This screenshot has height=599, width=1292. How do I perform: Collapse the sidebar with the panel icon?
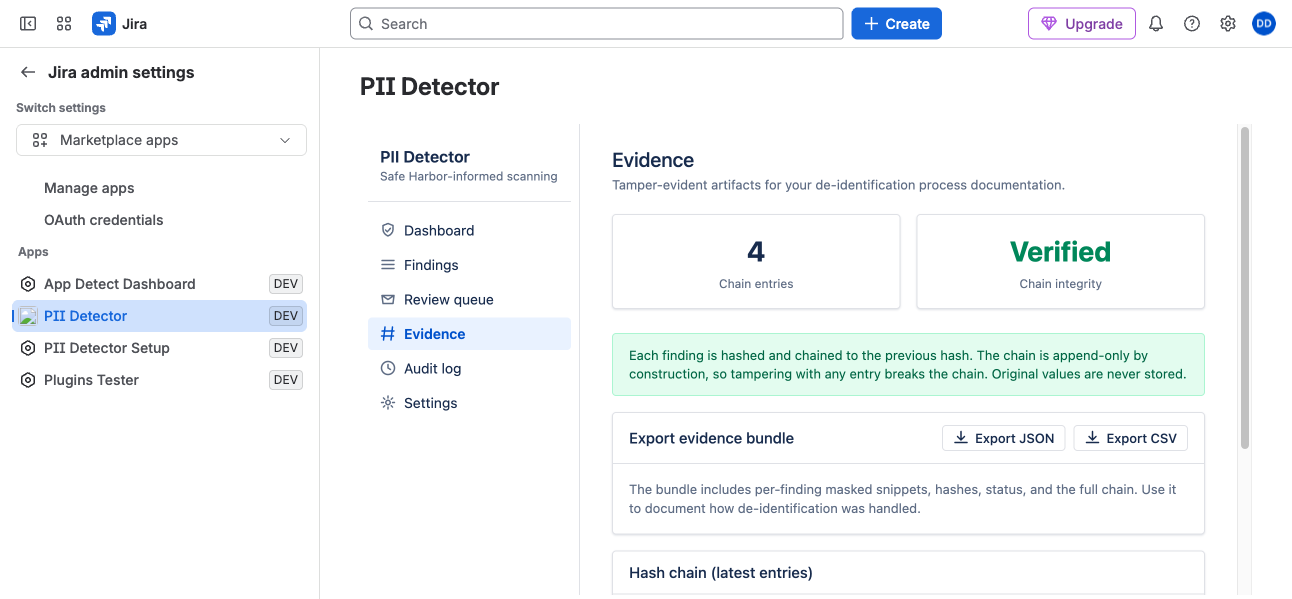pos(28,24)
